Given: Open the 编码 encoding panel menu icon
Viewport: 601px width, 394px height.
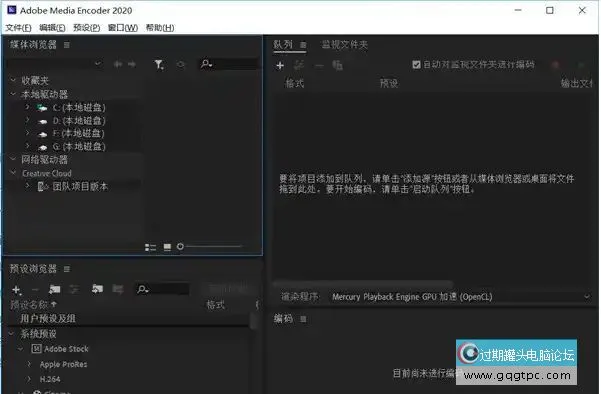Looking at the screenshot, I should point(303,319).
